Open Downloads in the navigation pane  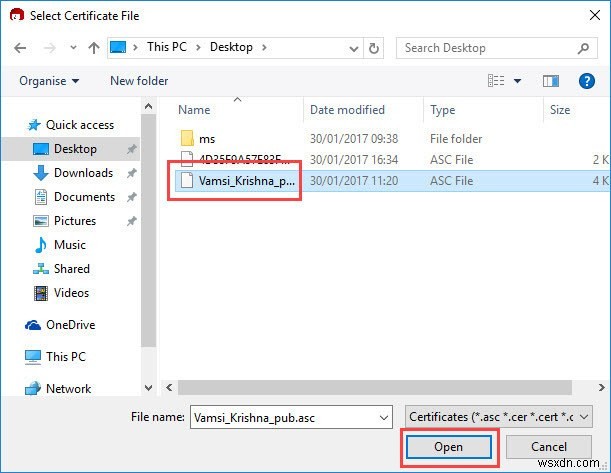coord(83,173)
